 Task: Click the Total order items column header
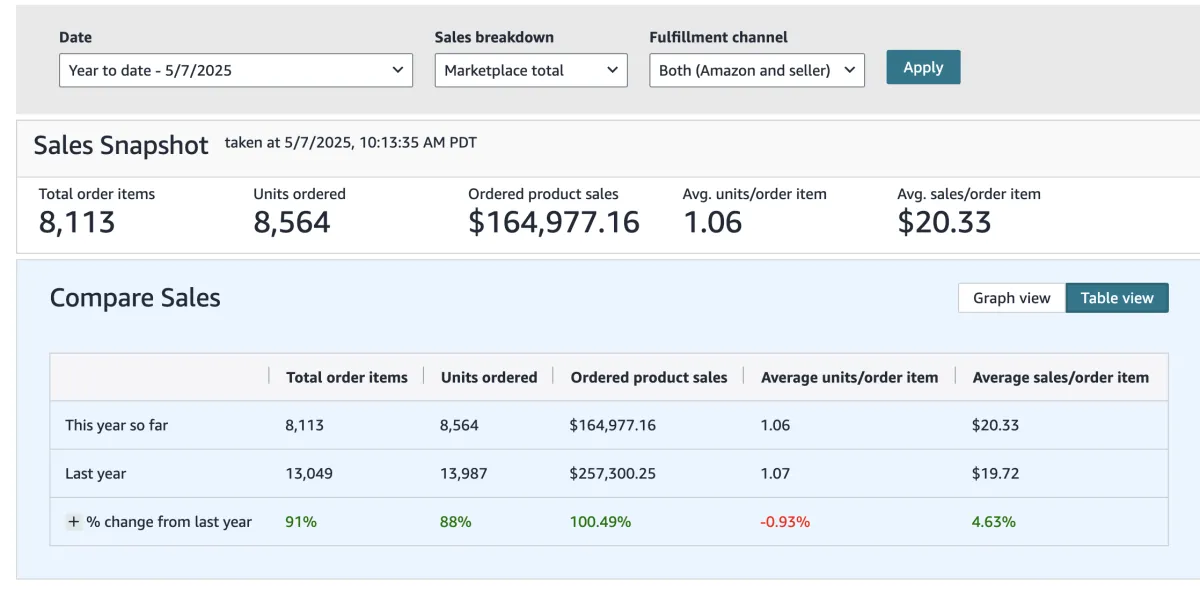pyautogui.click(x=347, y=377)
